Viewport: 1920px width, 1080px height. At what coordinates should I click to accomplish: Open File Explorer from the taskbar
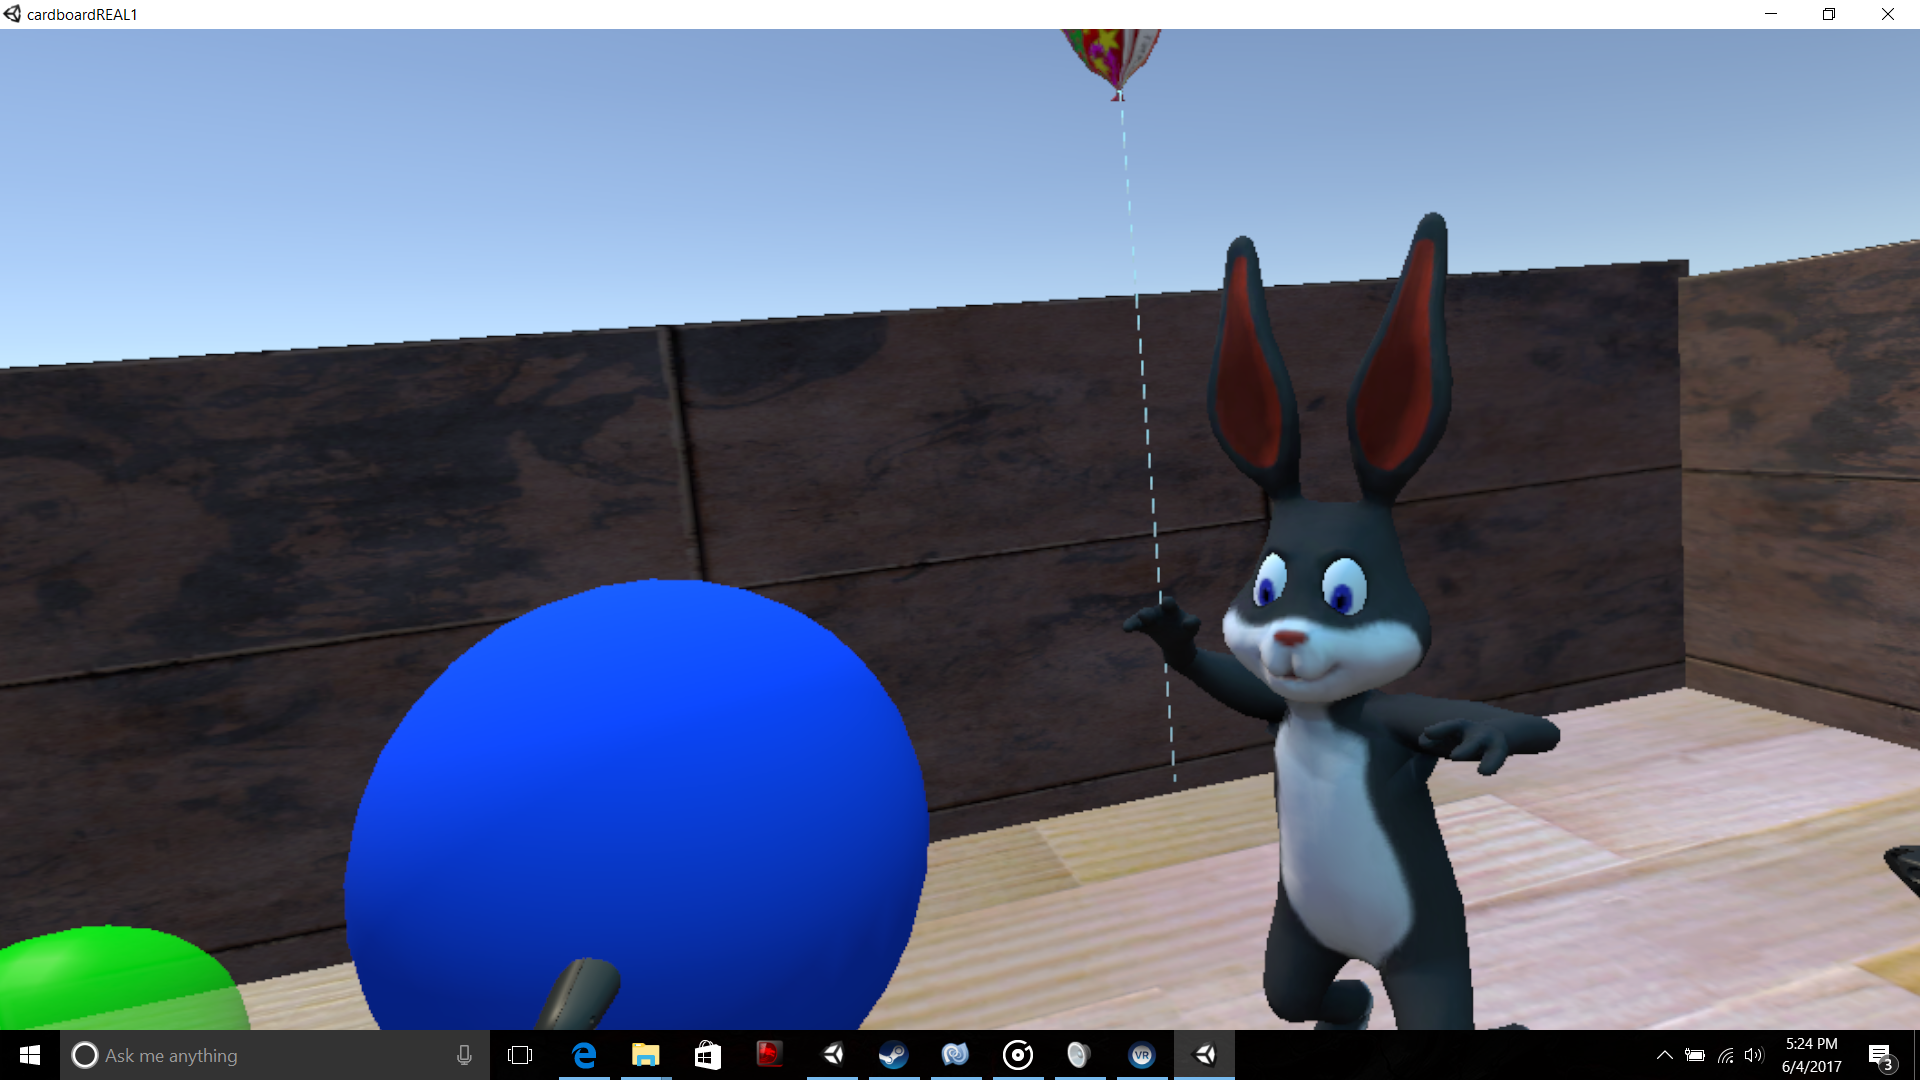coord(646,1055)
